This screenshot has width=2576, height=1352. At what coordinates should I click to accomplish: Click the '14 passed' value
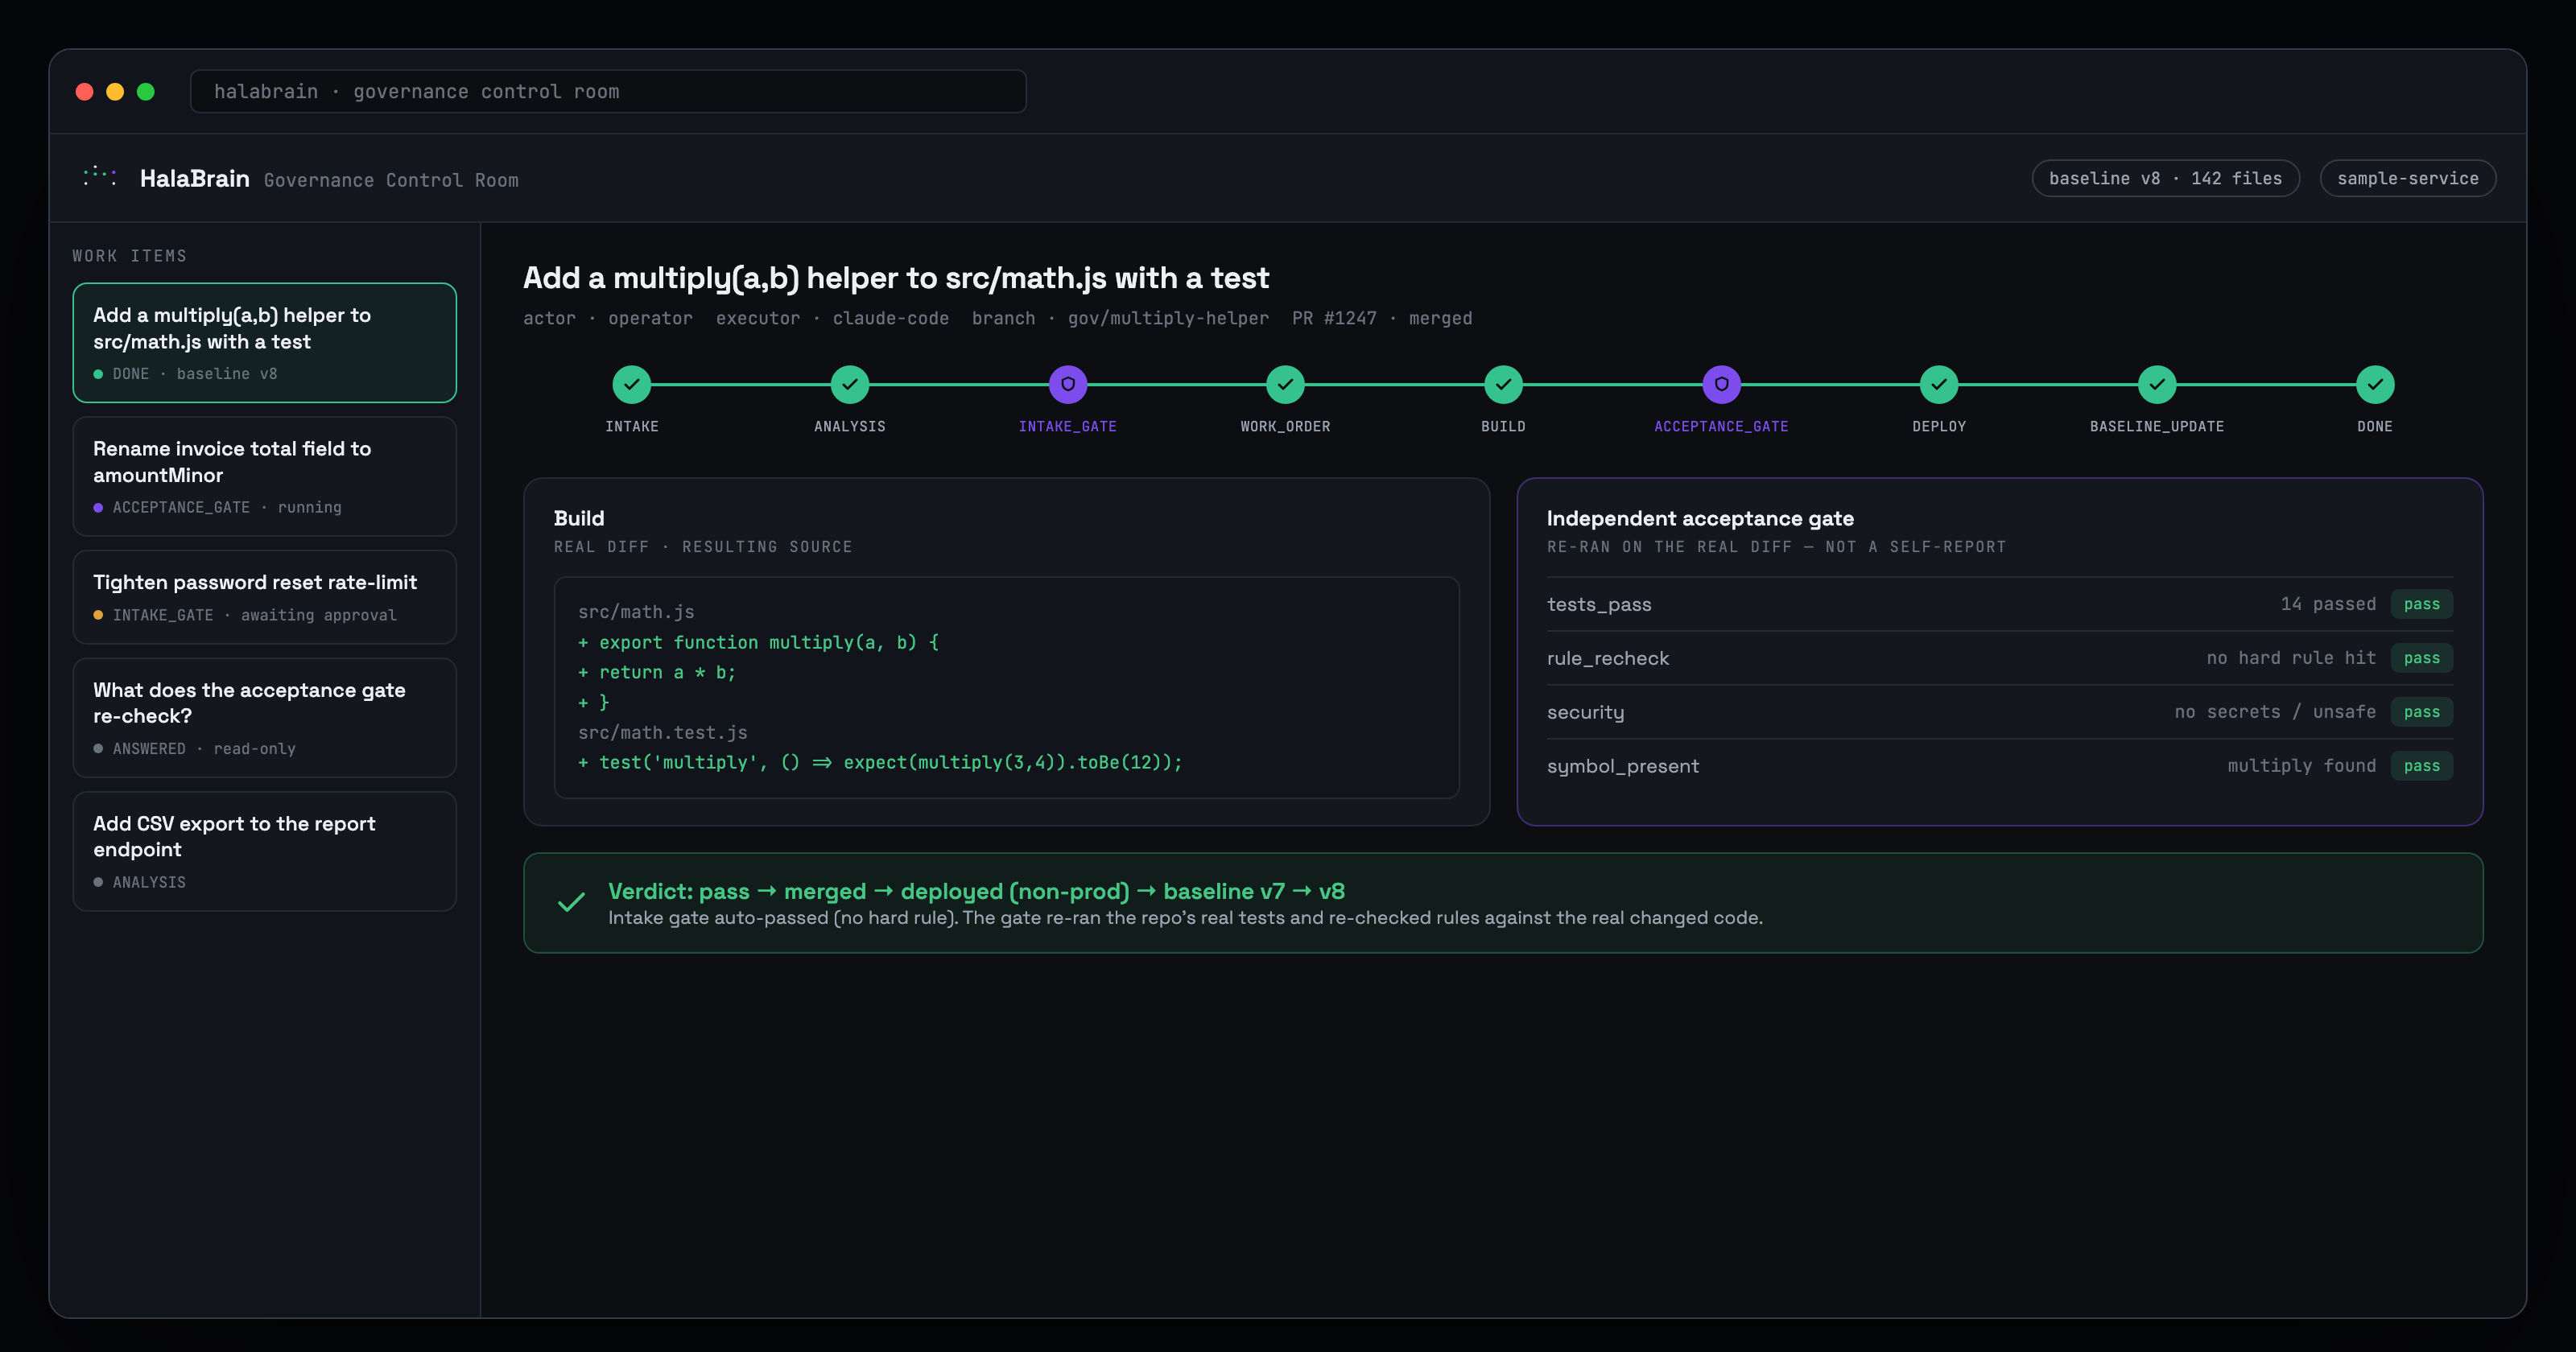(x=2327, y=604)
